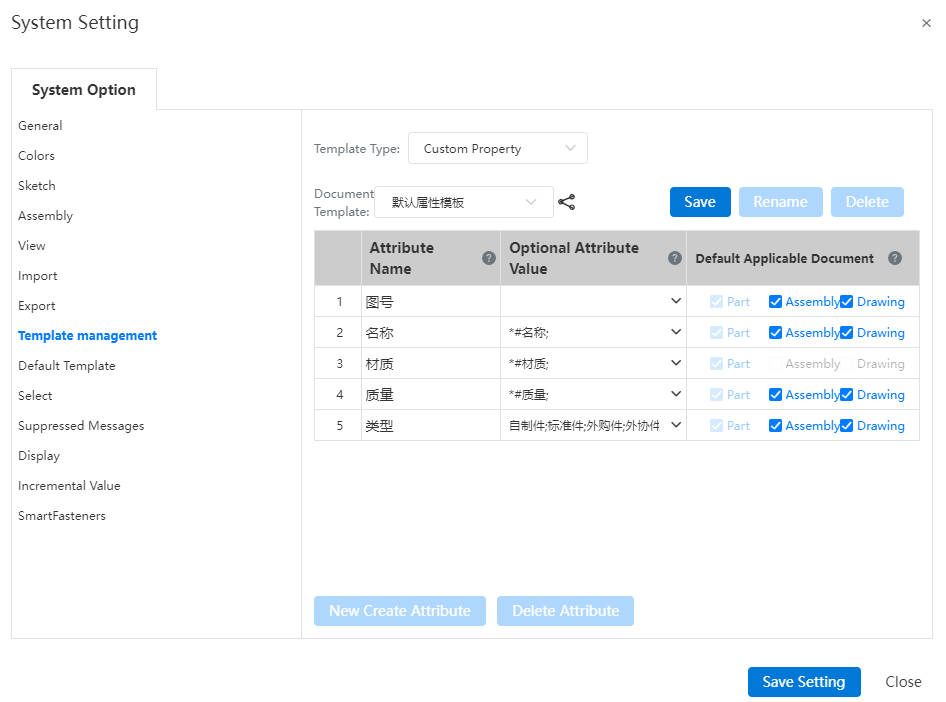
Task: Open Suppressed Messages section
Action: 81,426
